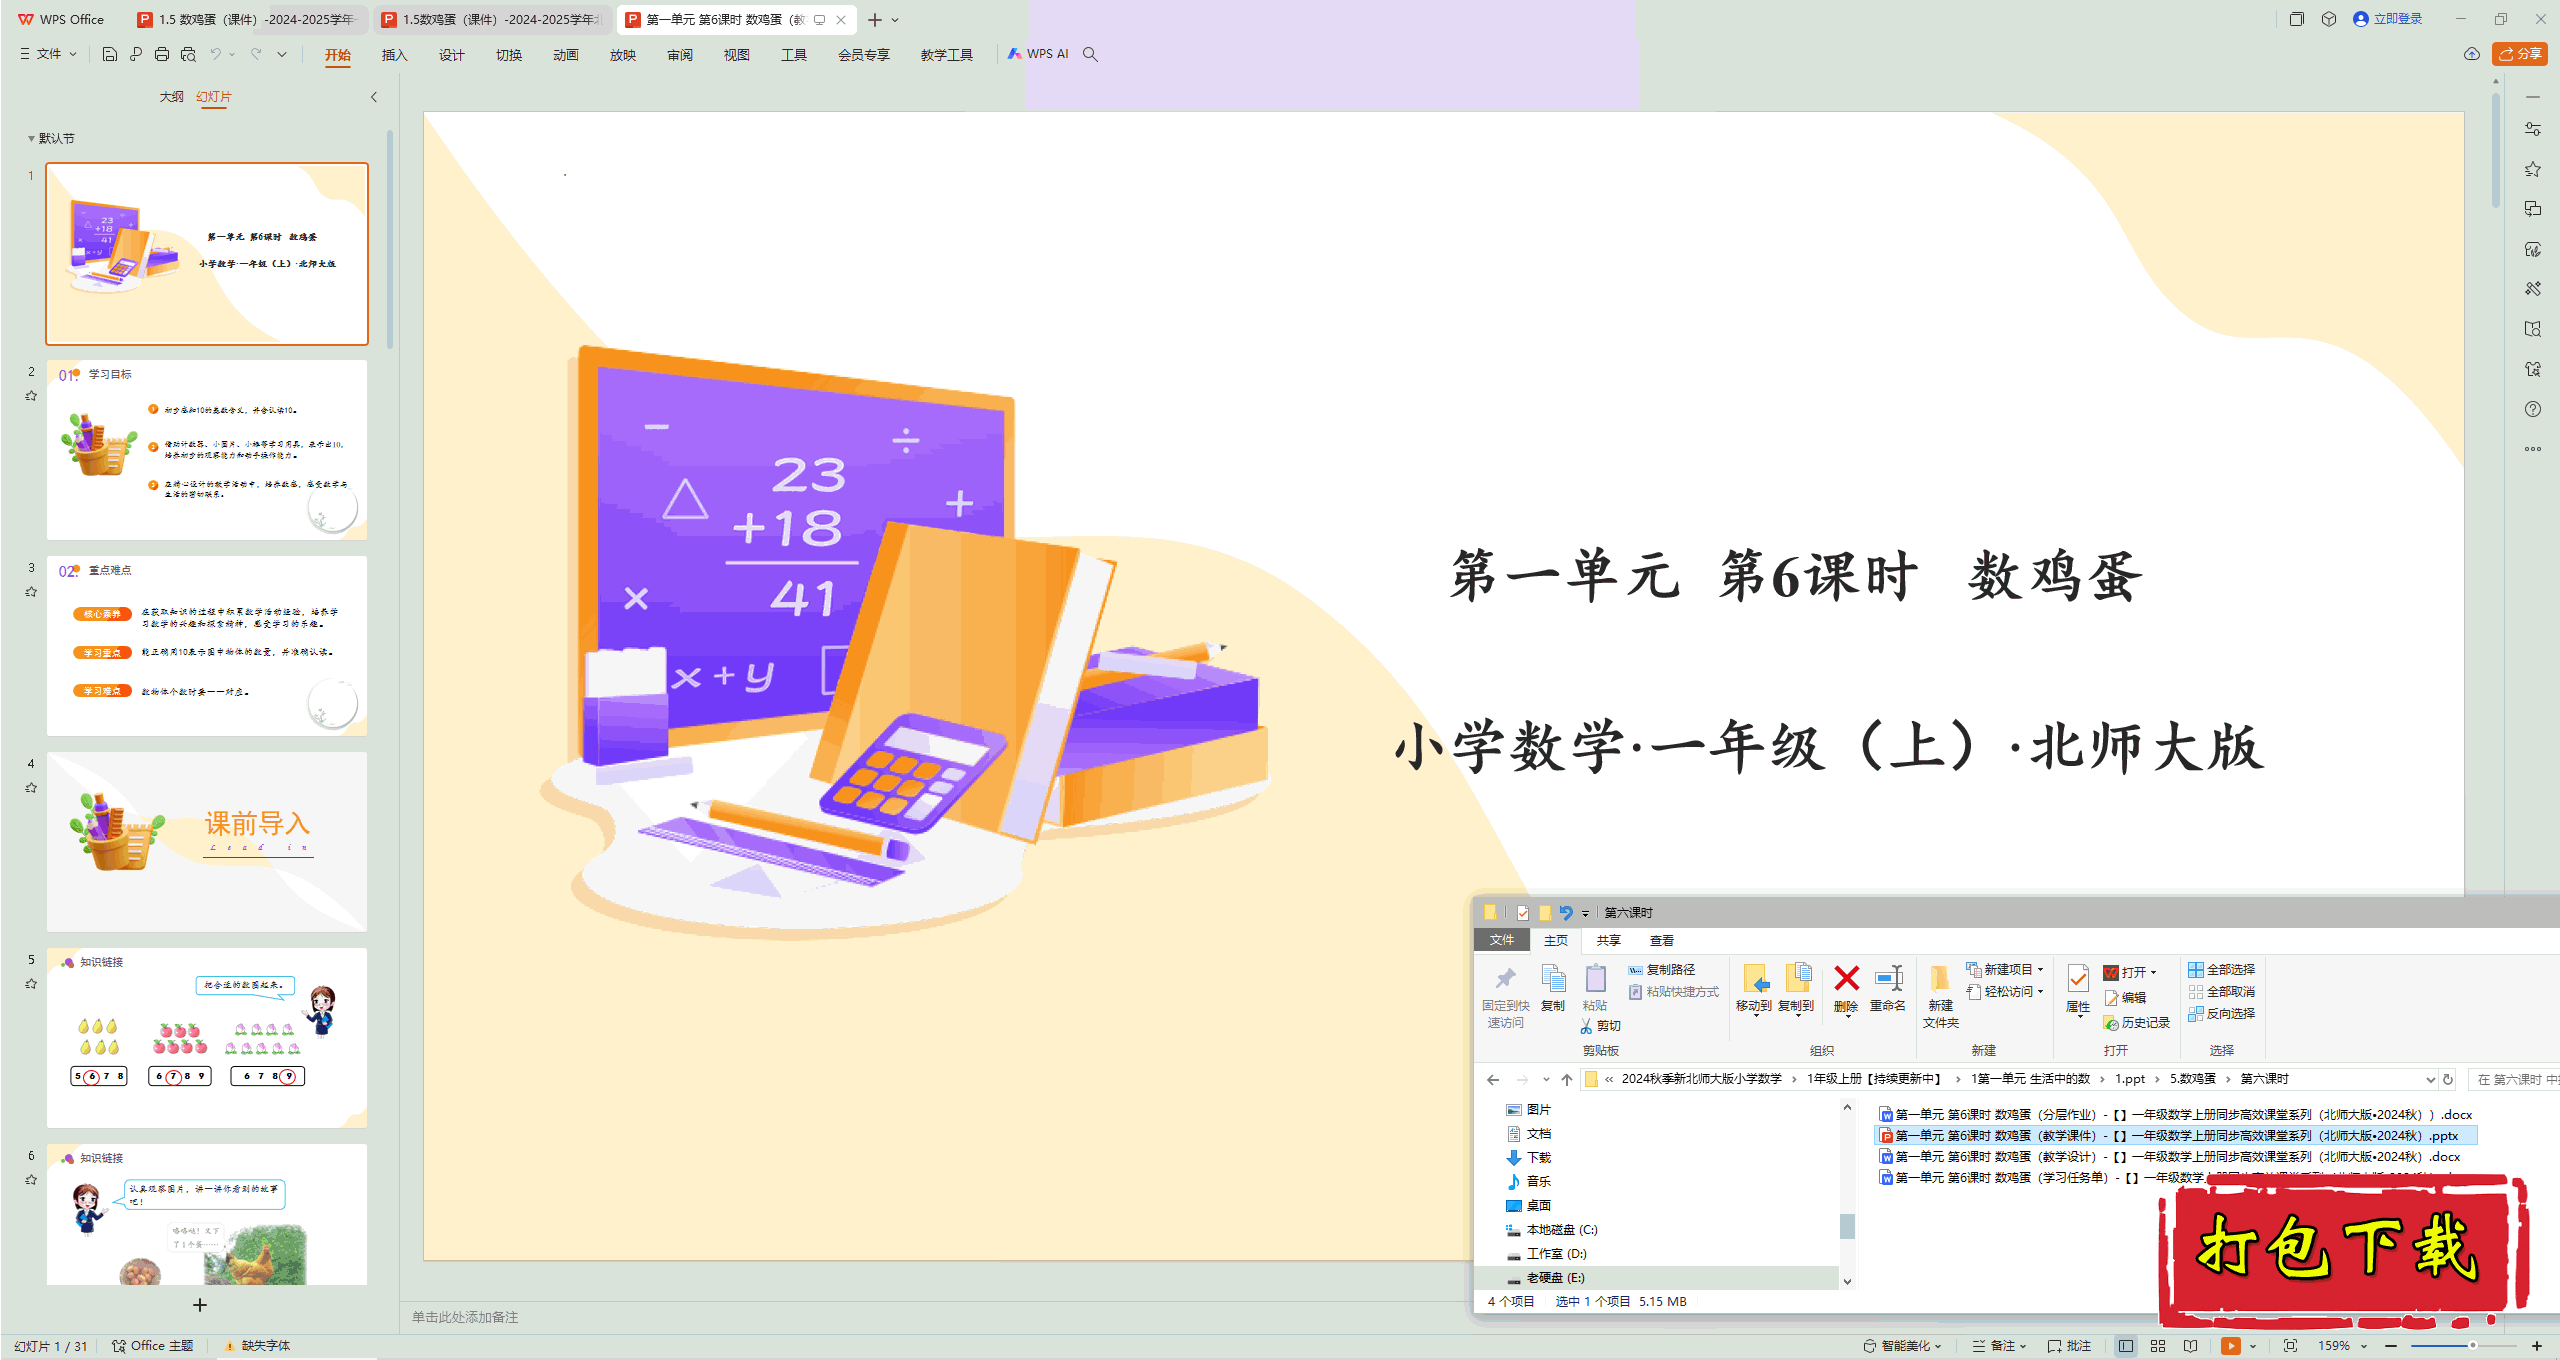Image resolution: width=2560 pixels, height=1360 pixels.
Task: Click the search magnifier beside WPS AI
Action: point(1090,54)
